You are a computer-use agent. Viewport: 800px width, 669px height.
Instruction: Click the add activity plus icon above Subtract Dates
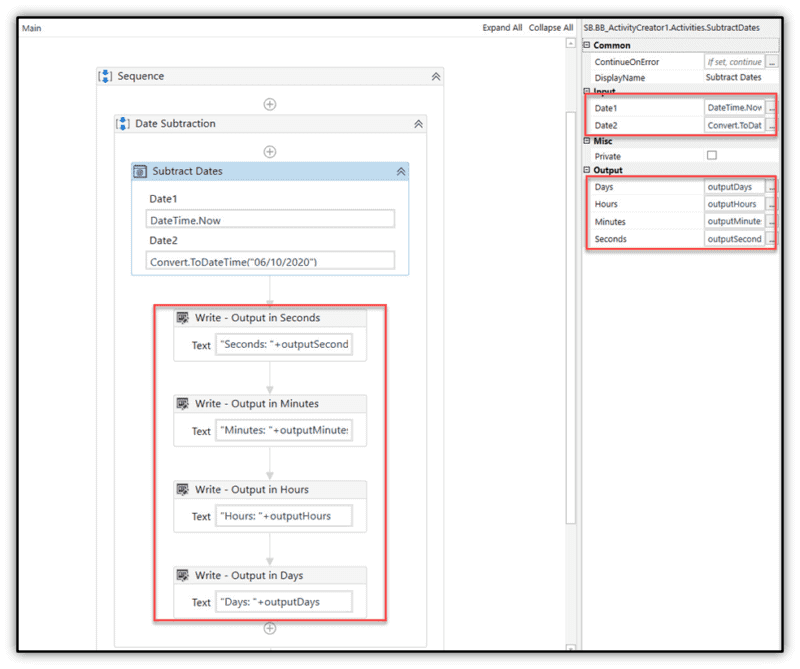[269, 151]
